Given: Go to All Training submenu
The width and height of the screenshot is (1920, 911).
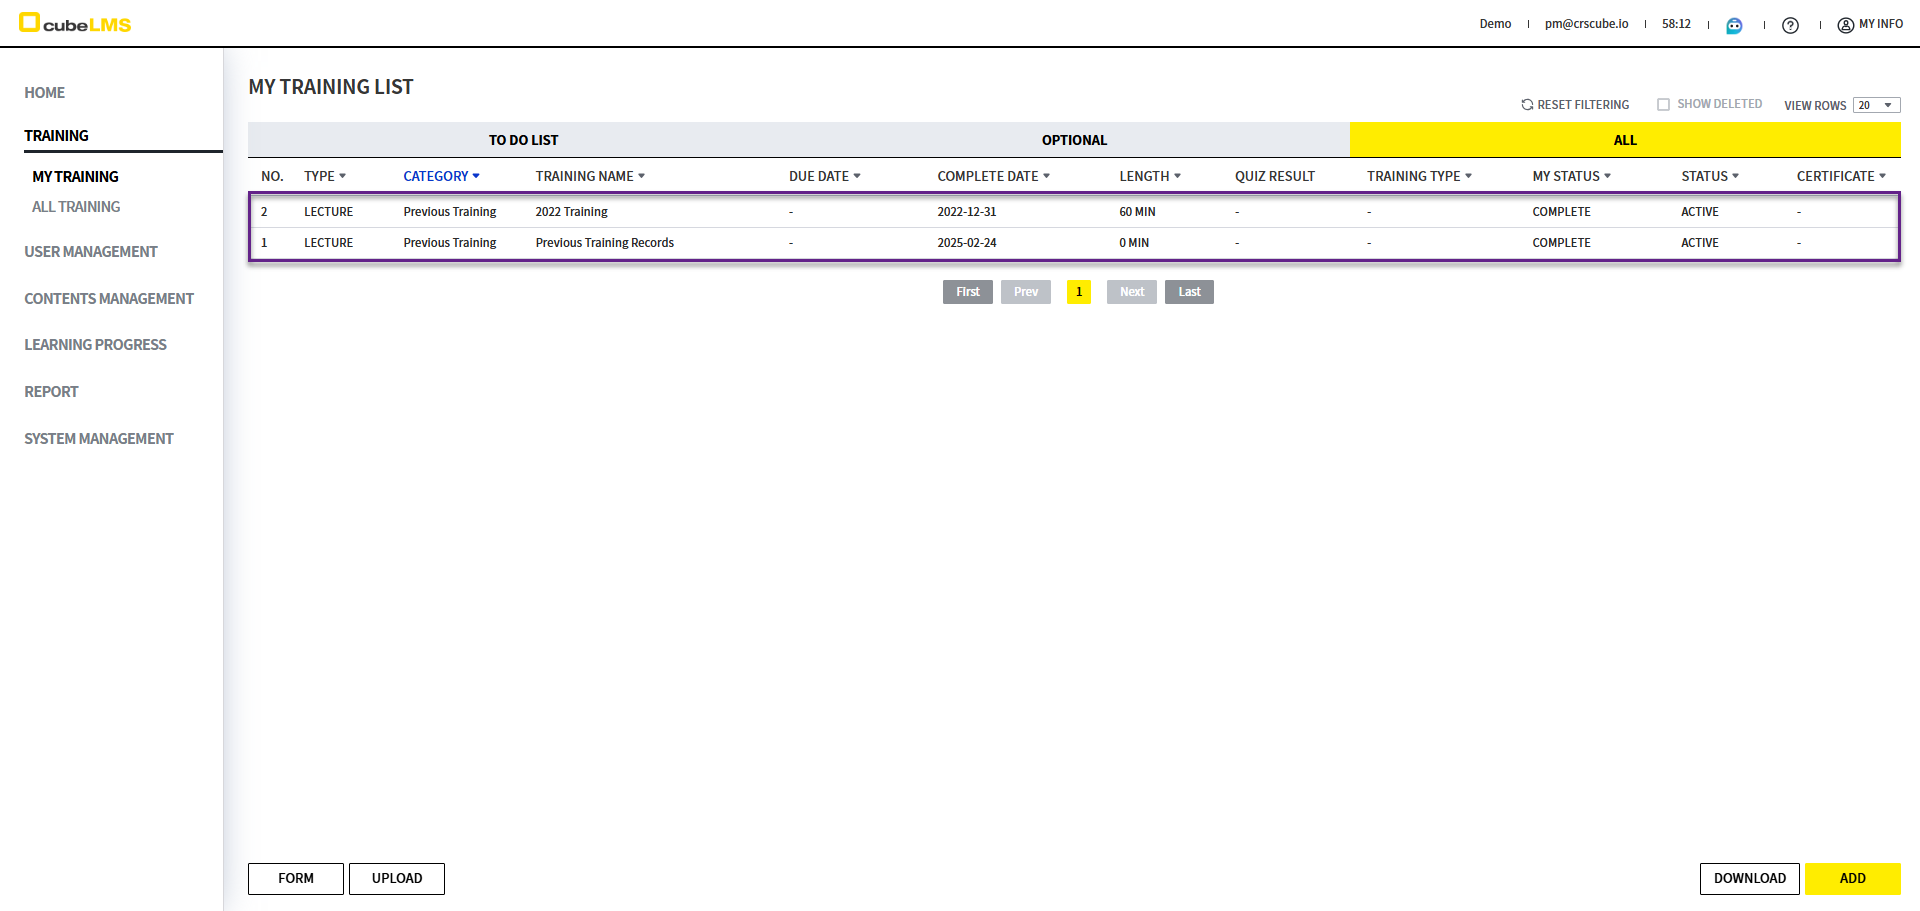Looking at the screenshot, I should click(x=76, y=207).
